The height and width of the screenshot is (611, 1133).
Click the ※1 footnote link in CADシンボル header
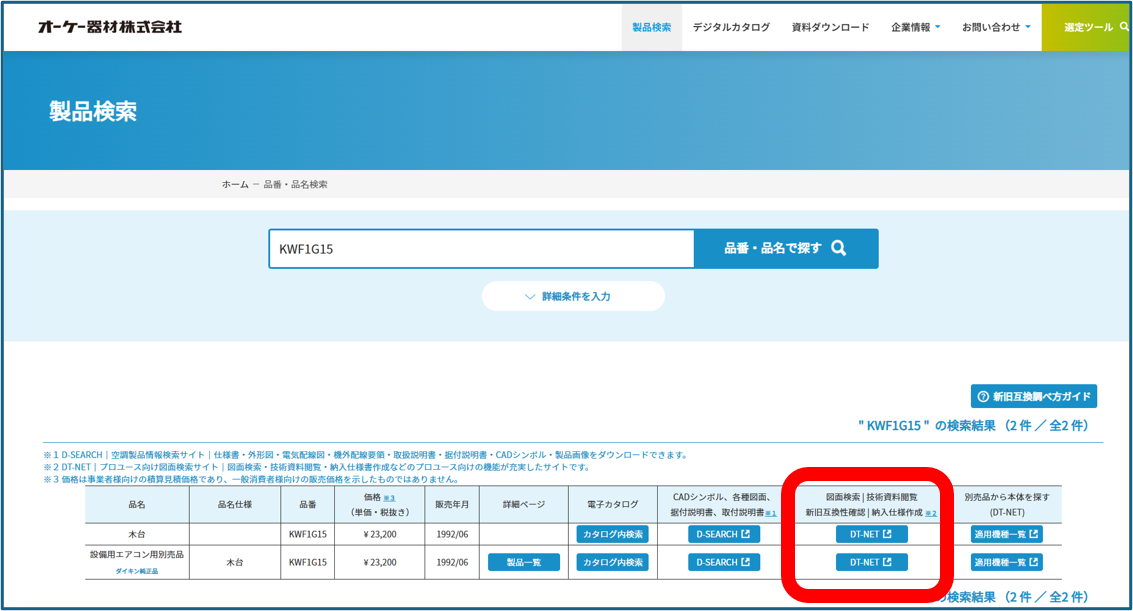click(771, 513)
